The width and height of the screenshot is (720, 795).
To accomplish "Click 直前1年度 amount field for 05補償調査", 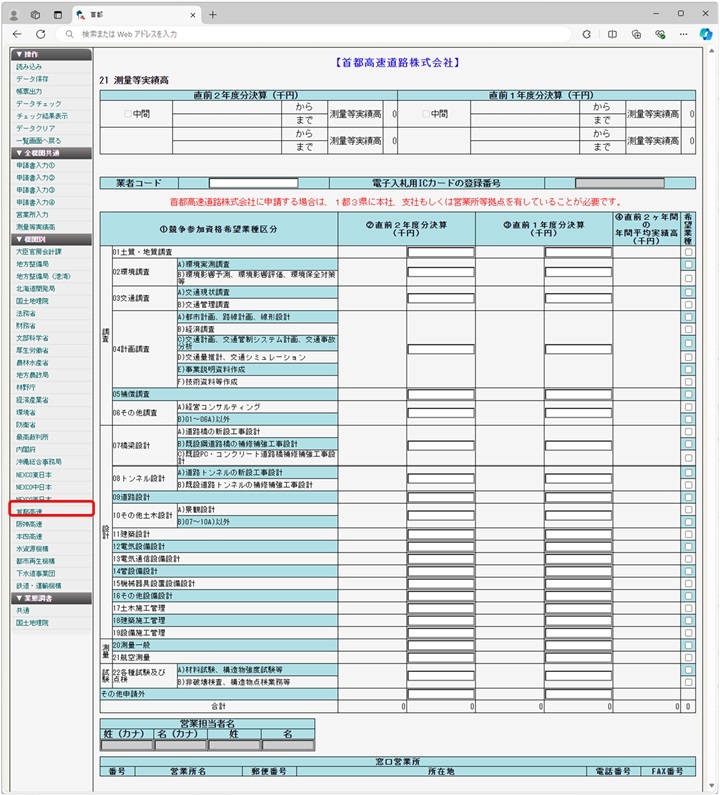I will pos(578,394).
